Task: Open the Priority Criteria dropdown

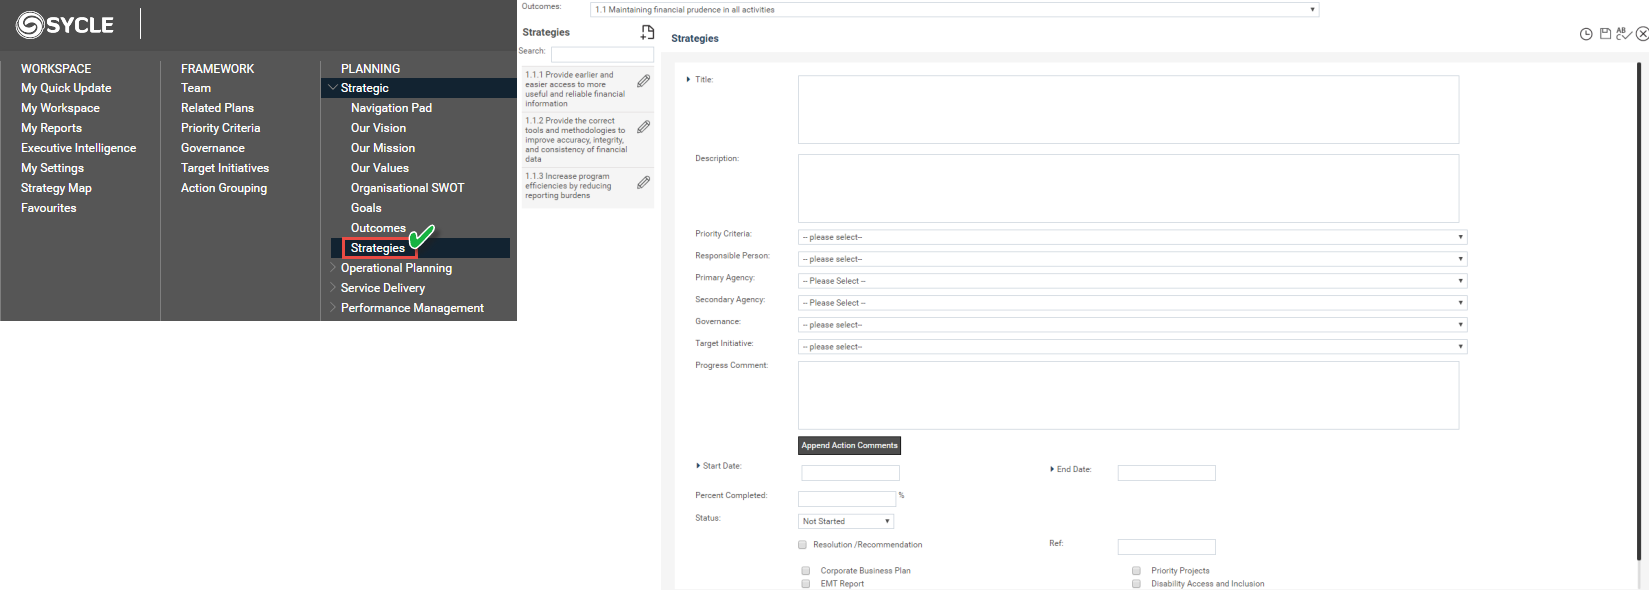Action: (1132, 237)
